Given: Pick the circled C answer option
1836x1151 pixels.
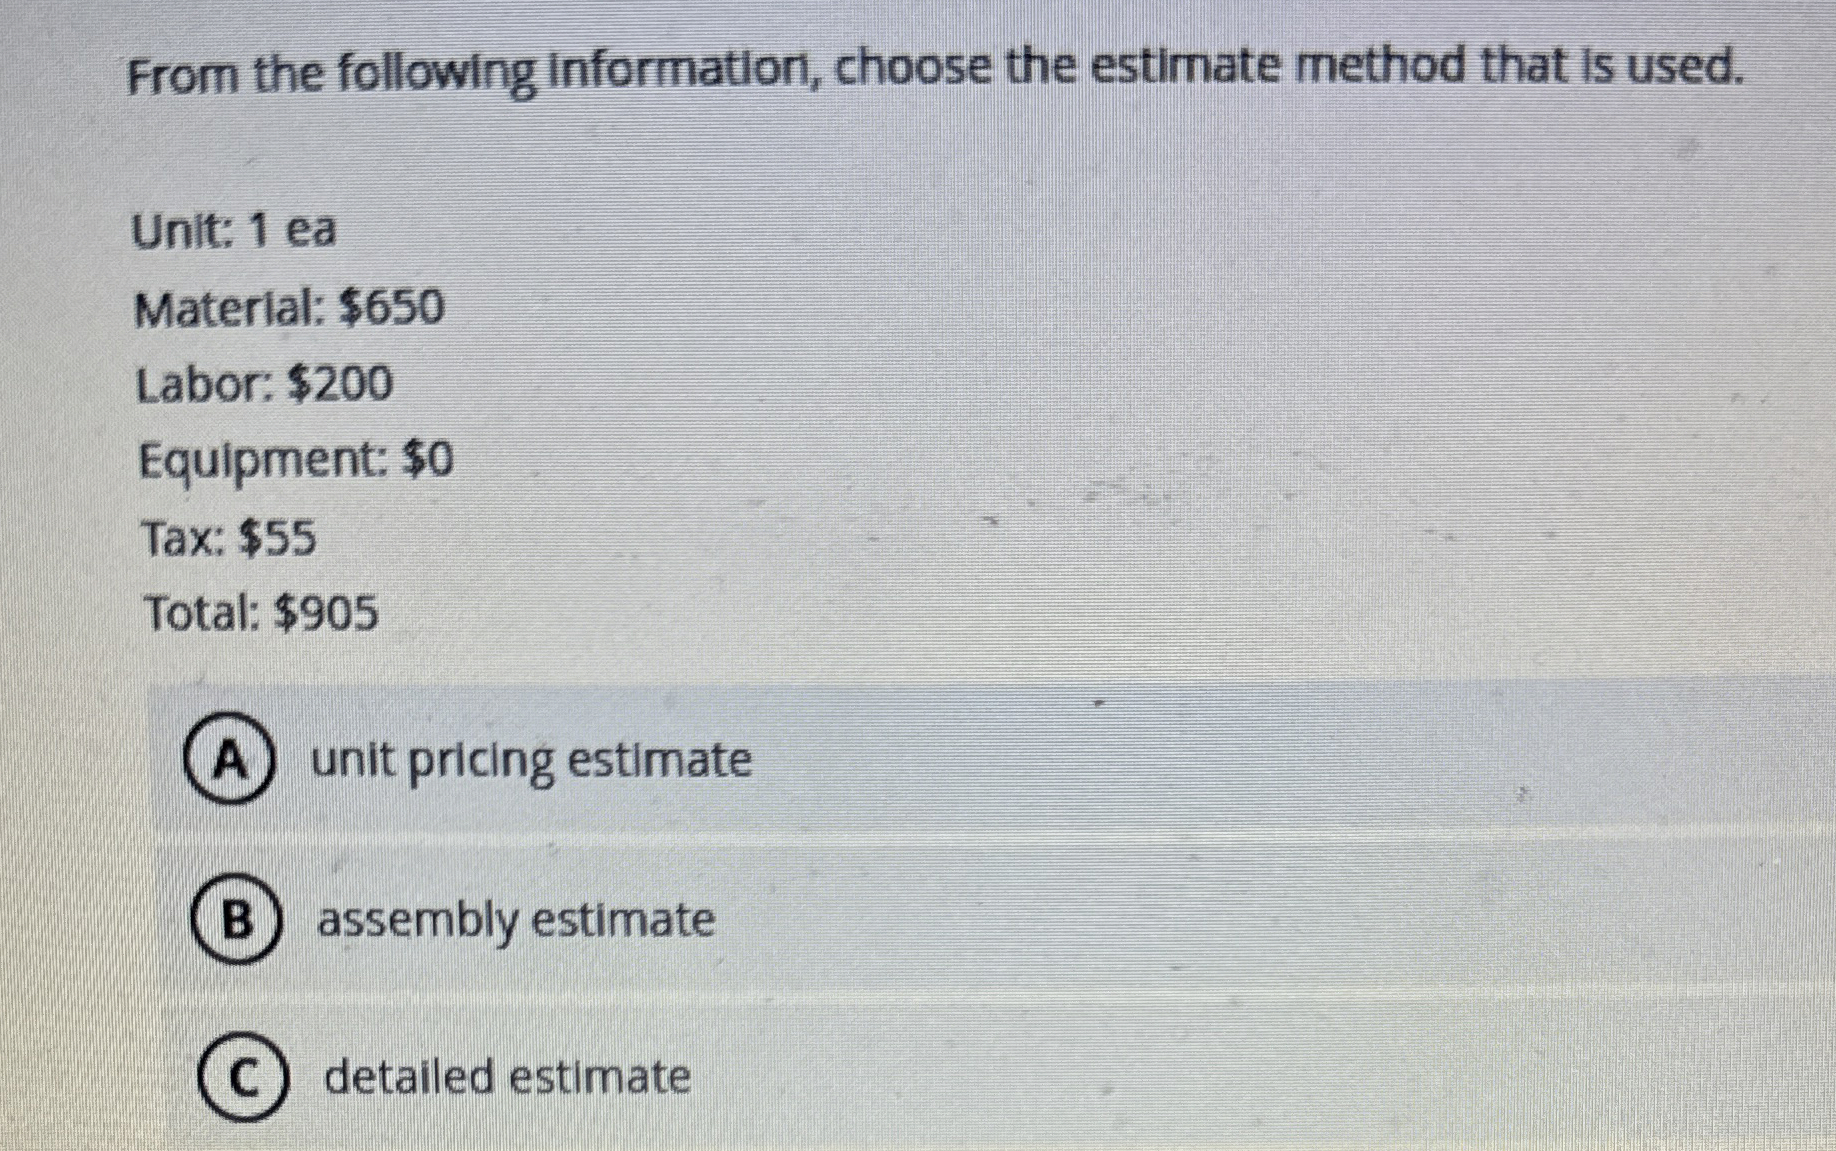Looking at the screenshot, I should [243, 1078].
